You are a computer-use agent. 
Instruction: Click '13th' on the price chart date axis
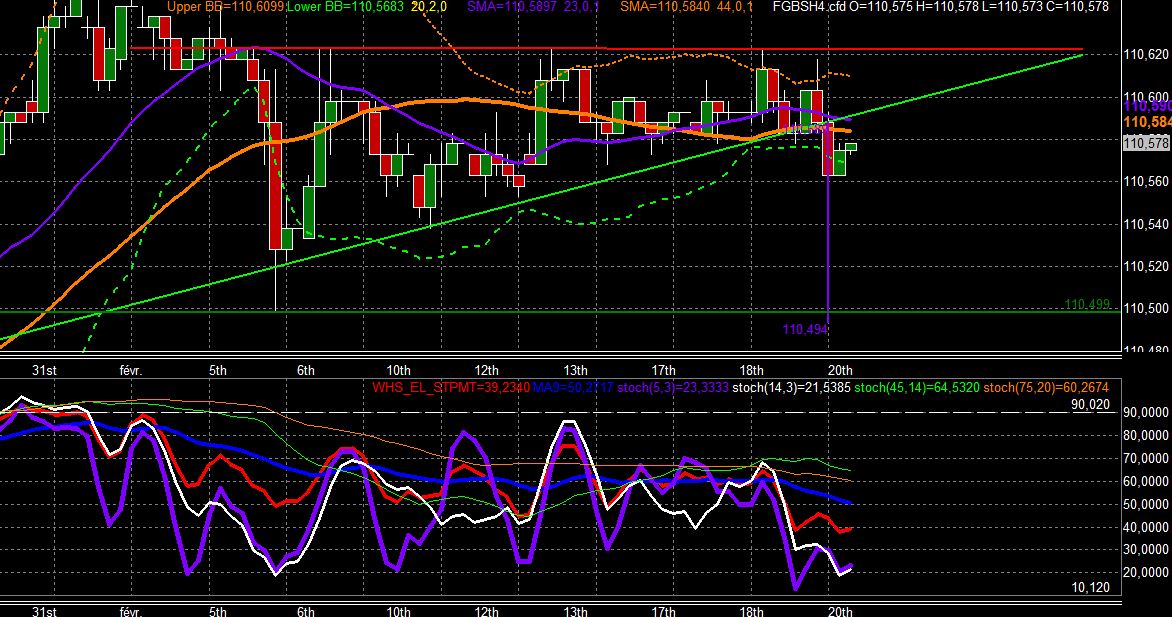575,370
